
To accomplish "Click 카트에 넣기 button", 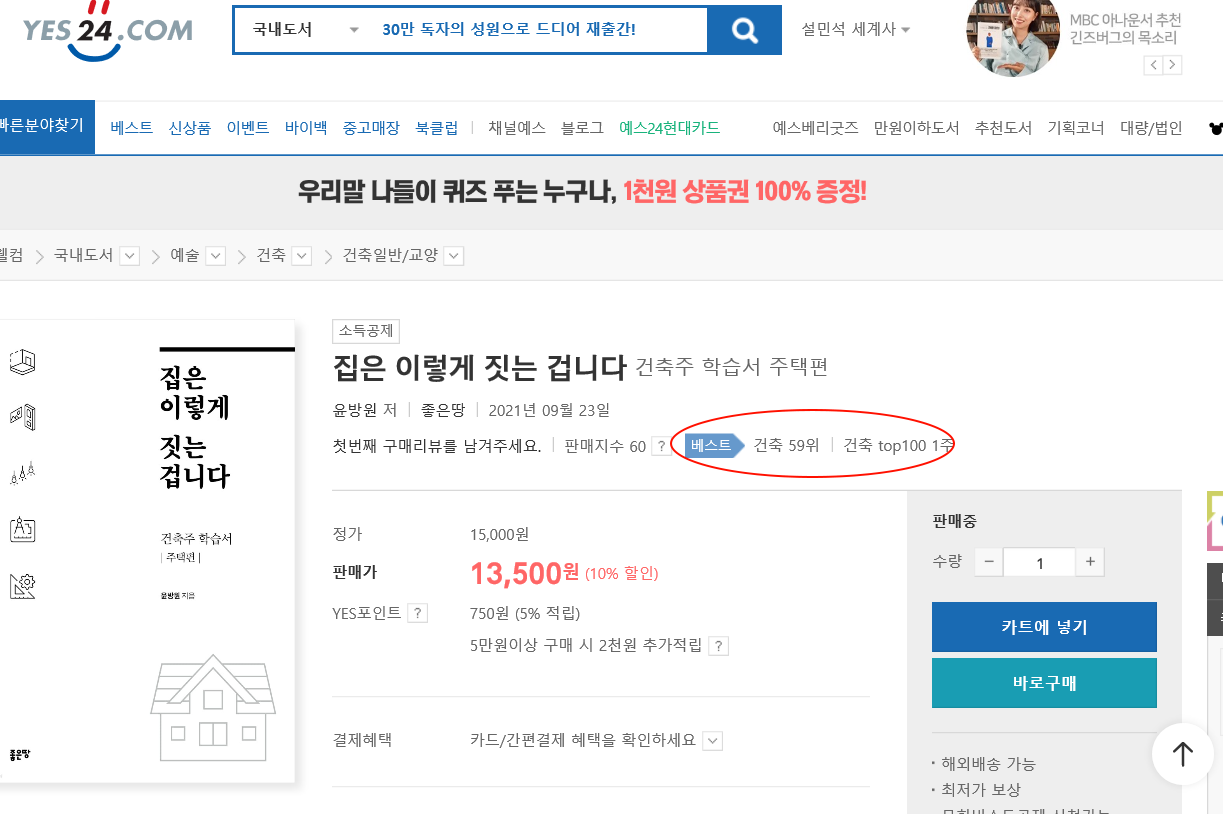I will tap(1044, 627).
